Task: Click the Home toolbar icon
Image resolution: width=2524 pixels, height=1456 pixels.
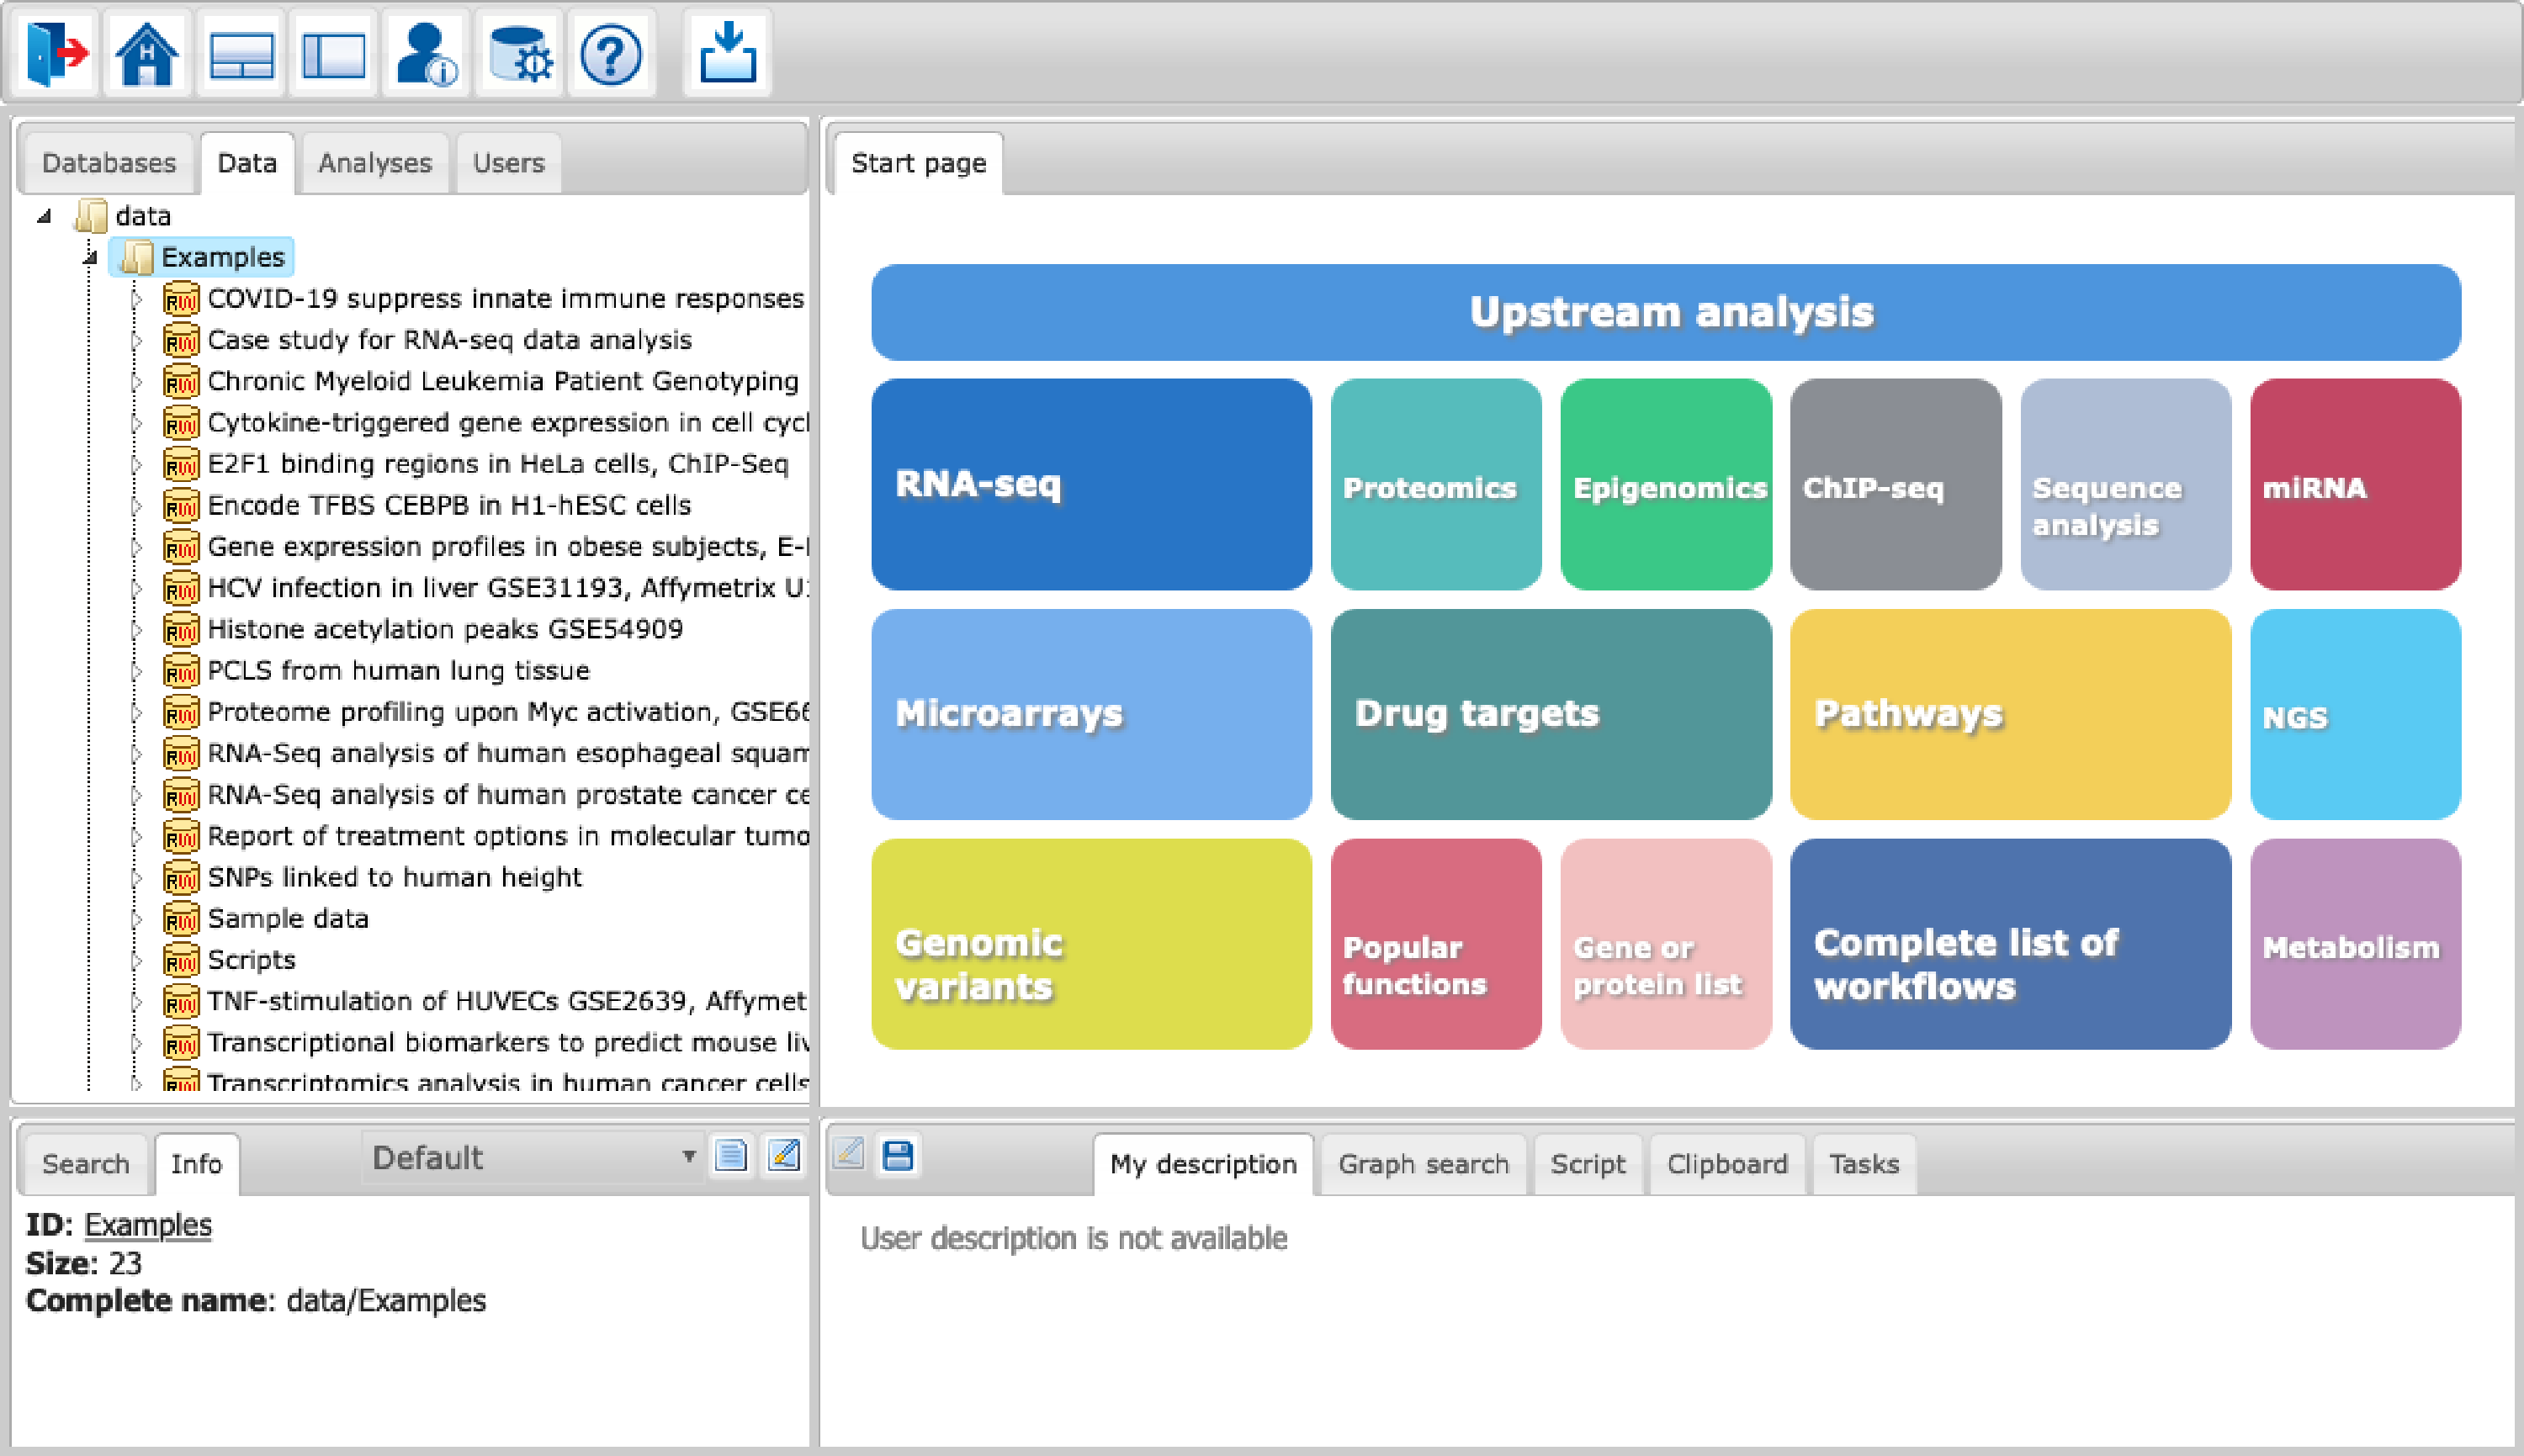Action: 147,53
